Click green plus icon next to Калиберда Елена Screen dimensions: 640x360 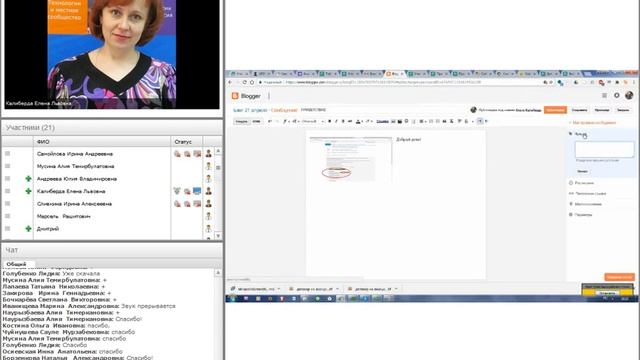28,191
